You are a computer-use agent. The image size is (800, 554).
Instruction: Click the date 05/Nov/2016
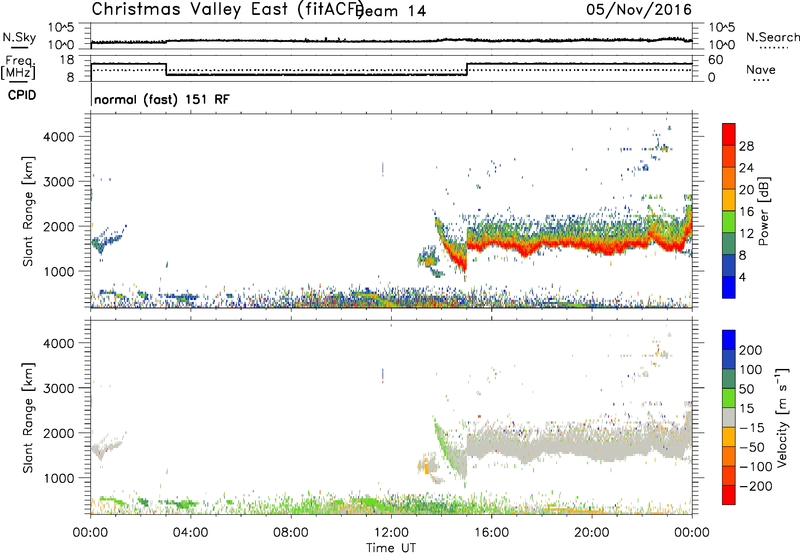click(639, 10)
